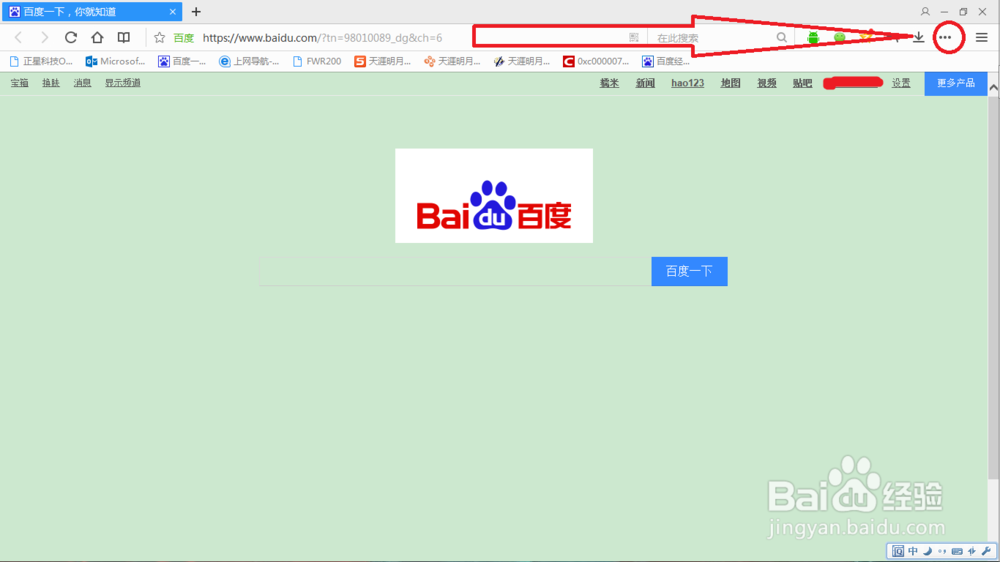Click the green 百度 site identity label
The image size is (1000, 562).
[184, 38]
